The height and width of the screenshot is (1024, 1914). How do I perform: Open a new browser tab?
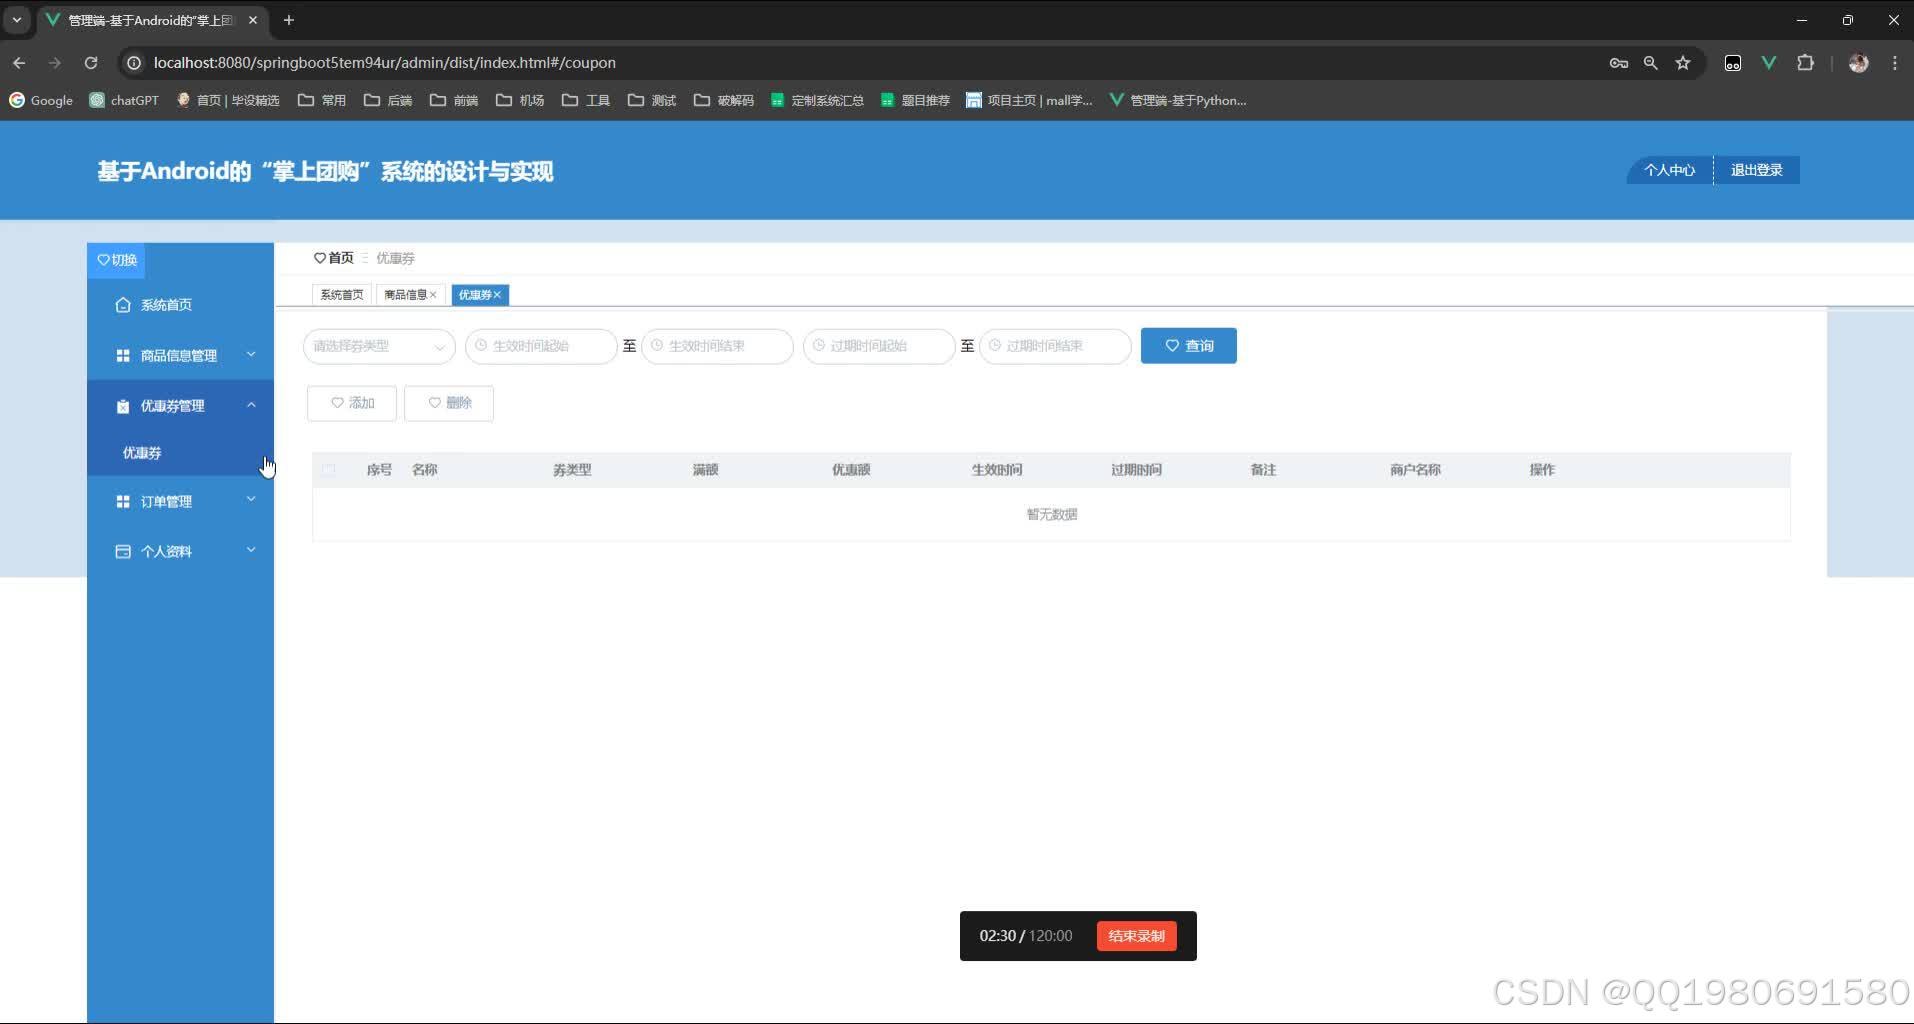[289, 20]
